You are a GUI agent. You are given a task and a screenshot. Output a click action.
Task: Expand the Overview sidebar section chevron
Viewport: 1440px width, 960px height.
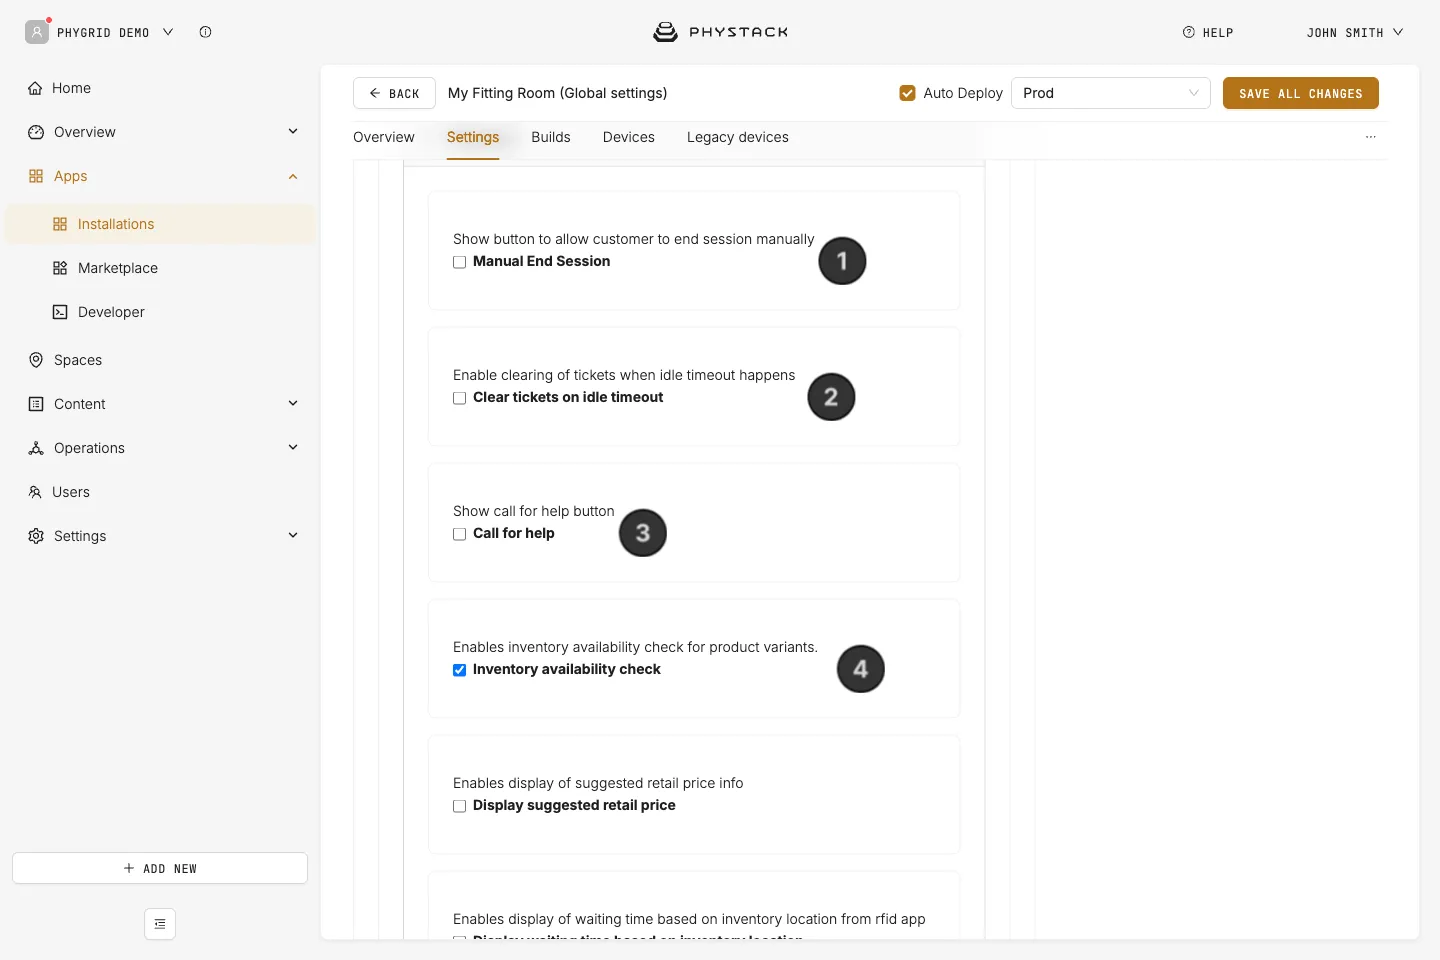[x=293, y=131]
